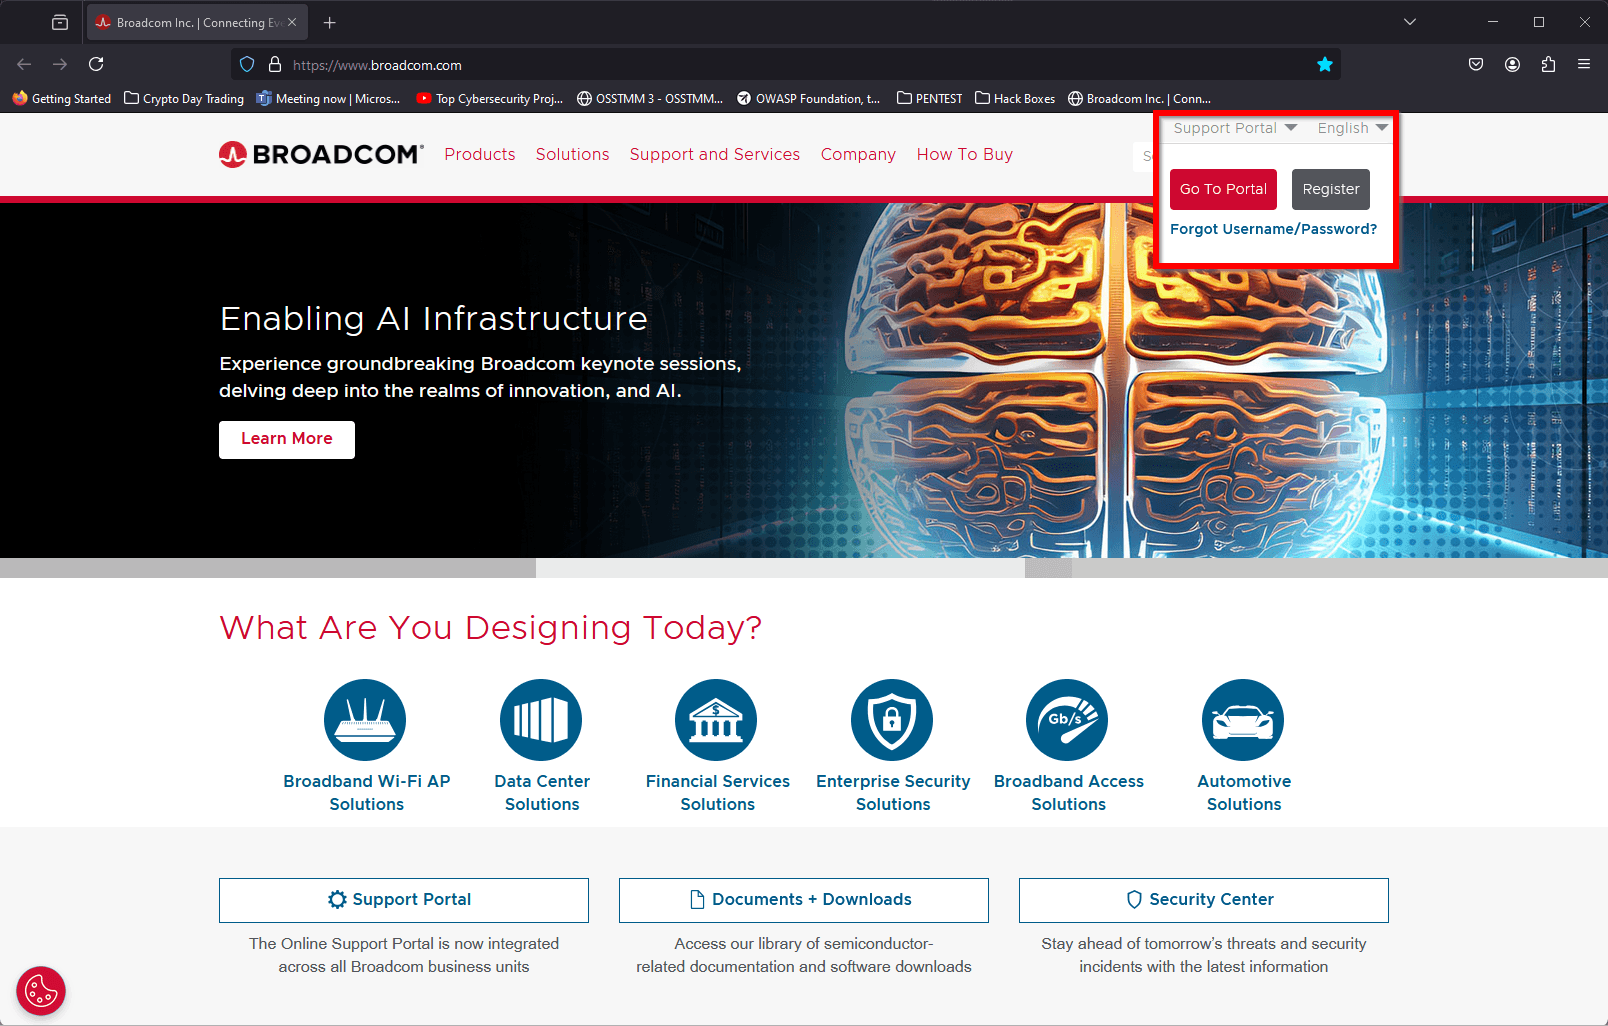Go back to the previous page

point(24,64)
